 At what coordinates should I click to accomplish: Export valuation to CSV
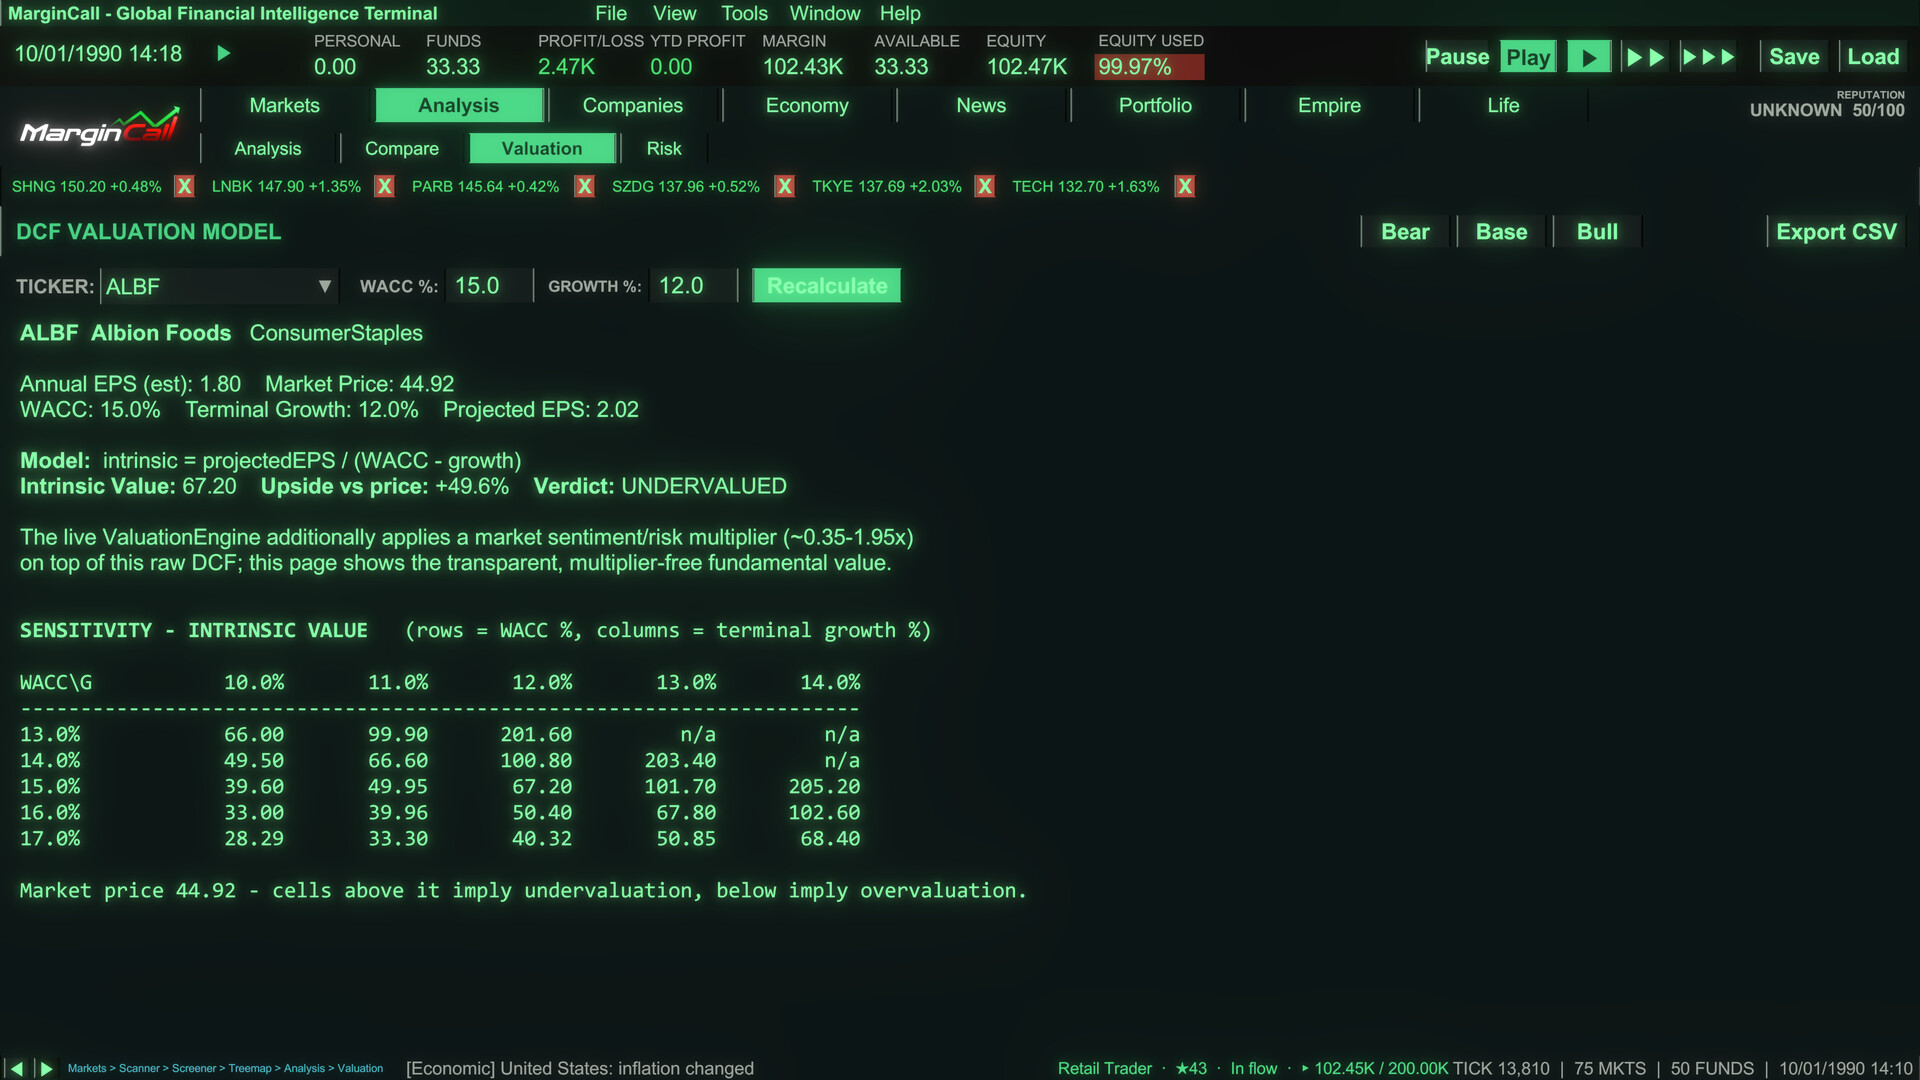pyautogui.click(x=1836, y=232)
